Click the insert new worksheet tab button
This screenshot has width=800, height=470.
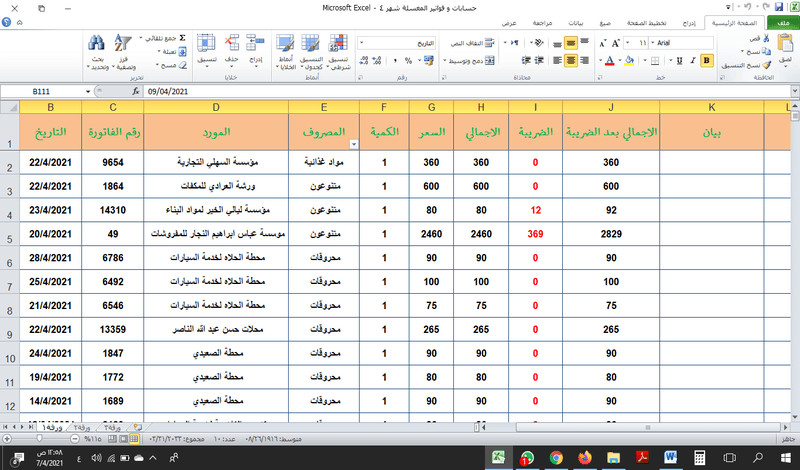pos(138,427)
